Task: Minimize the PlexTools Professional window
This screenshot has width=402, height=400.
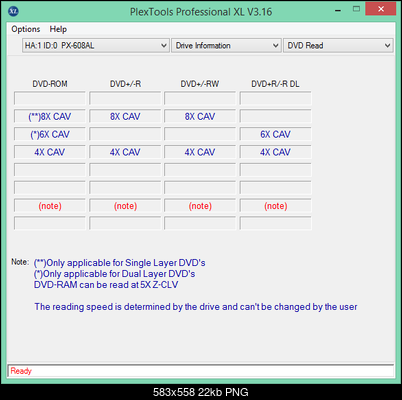Action: point(338,10)
